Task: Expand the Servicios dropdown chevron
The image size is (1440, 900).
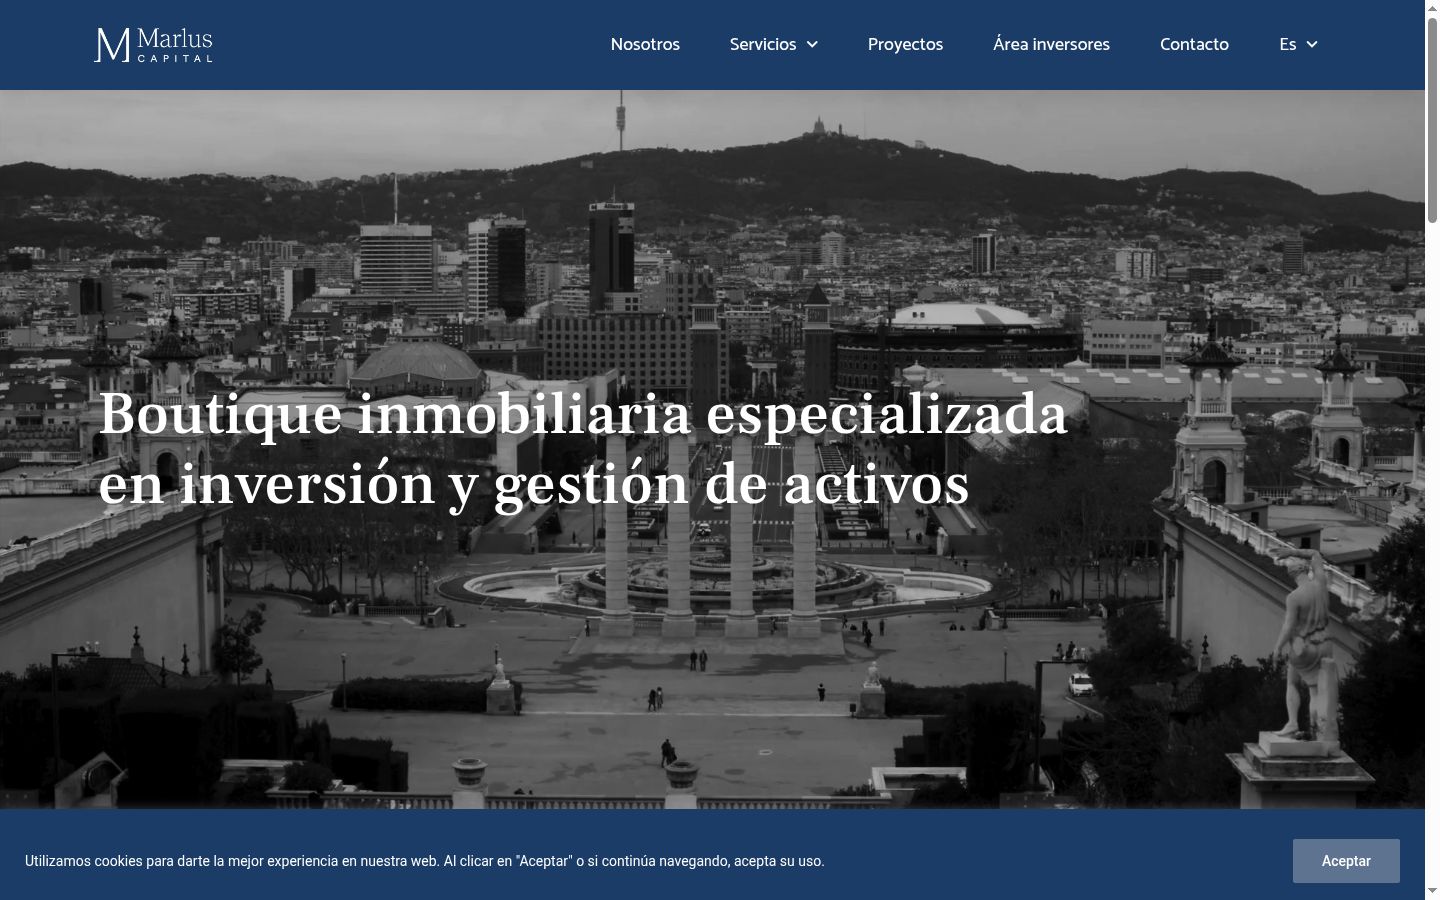Action: pos(812,45)
